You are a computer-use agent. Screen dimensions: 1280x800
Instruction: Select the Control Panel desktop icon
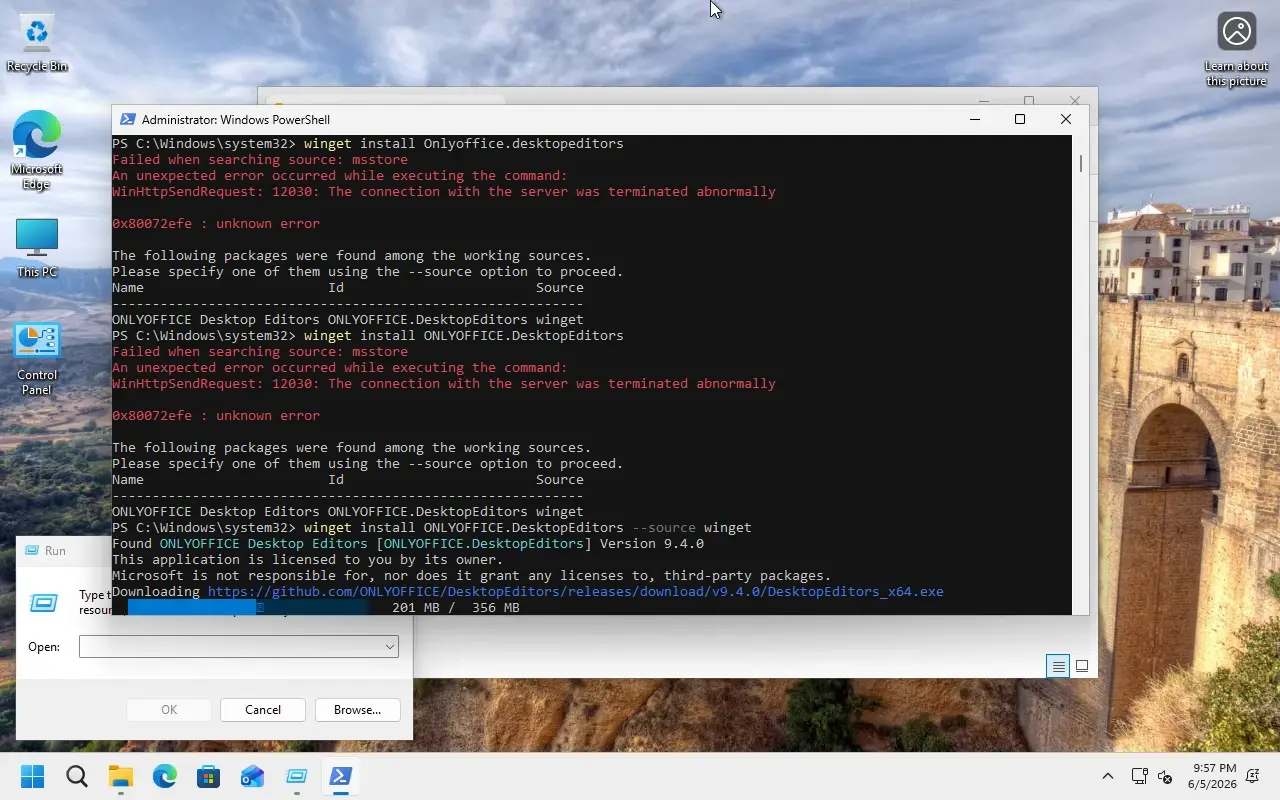click(37, 358)
